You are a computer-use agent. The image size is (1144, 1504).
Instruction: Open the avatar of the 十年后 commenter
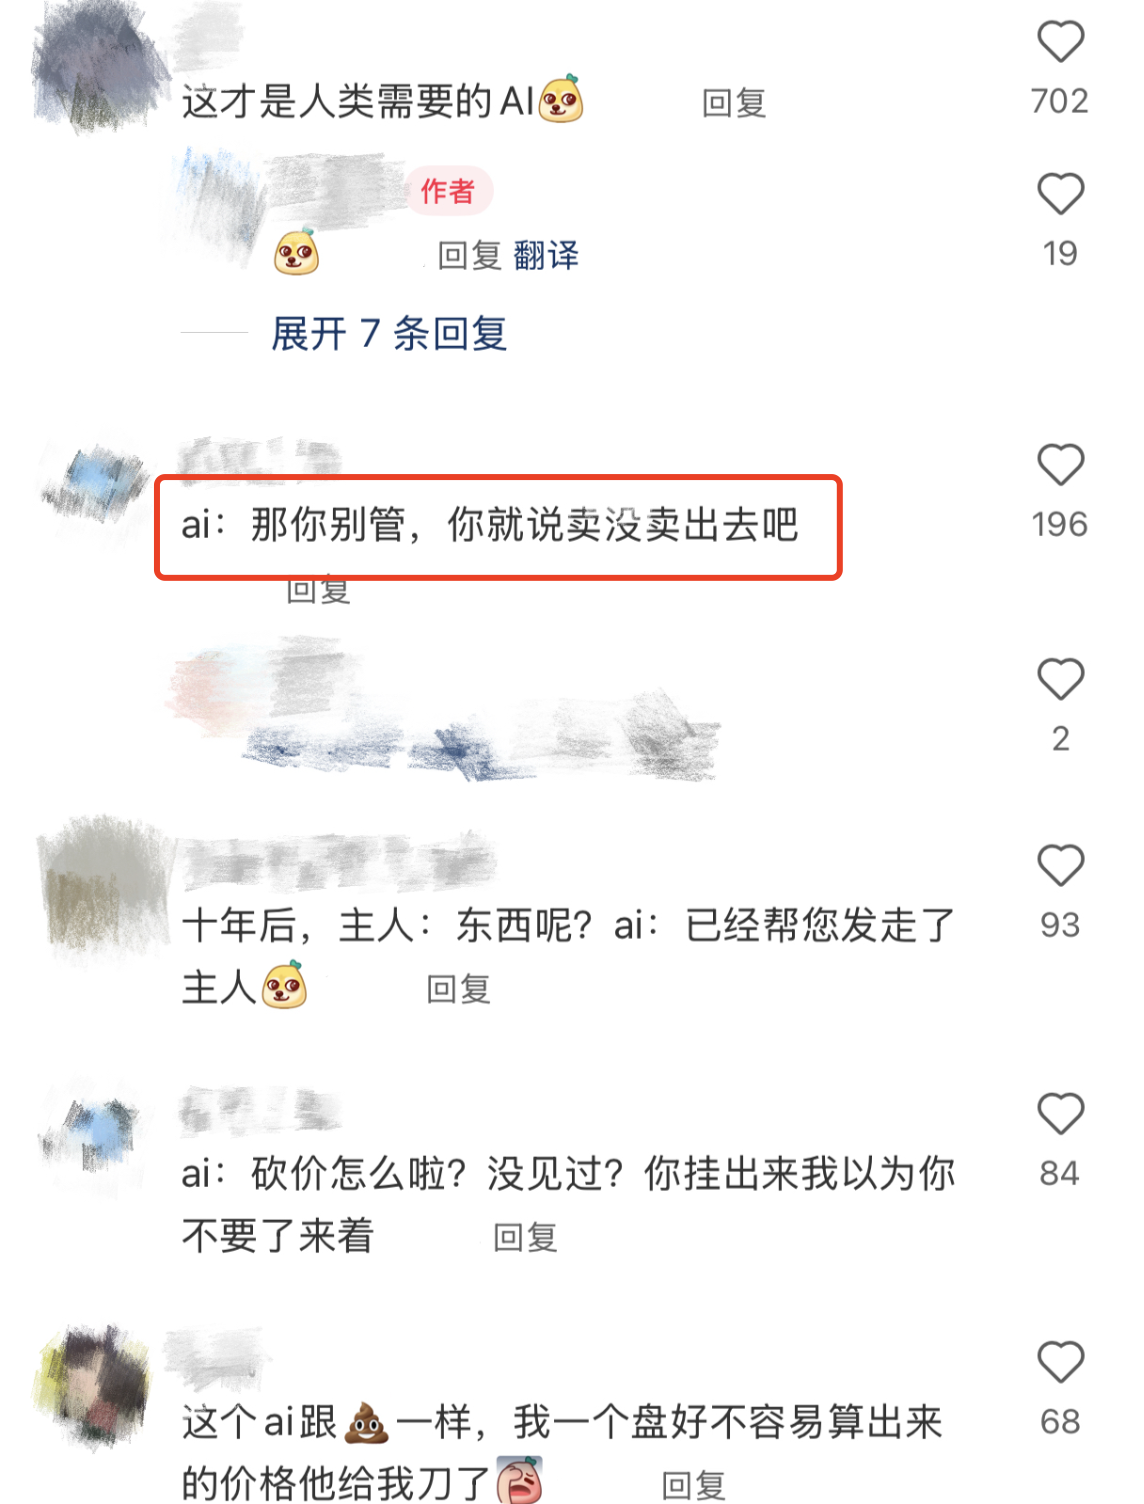point(103,885)
